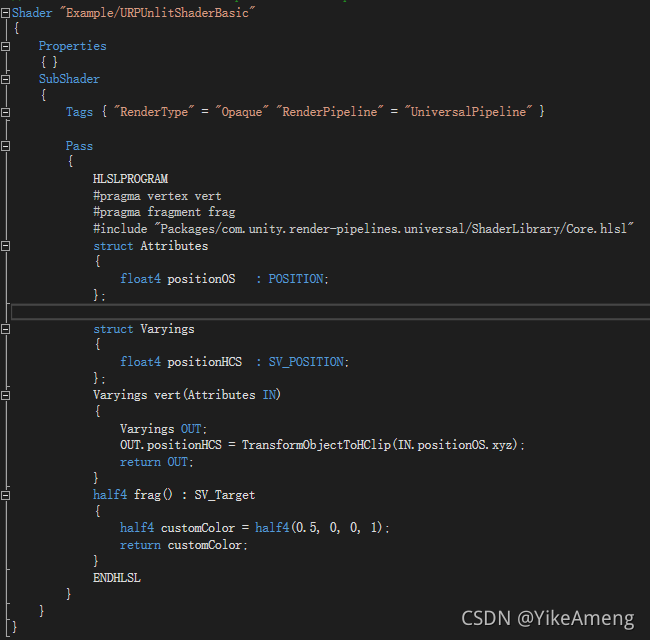This screenshot has width=650, height=640.
Task: Click the #pragma fragment frag line
Action: [x=164, y=212]
